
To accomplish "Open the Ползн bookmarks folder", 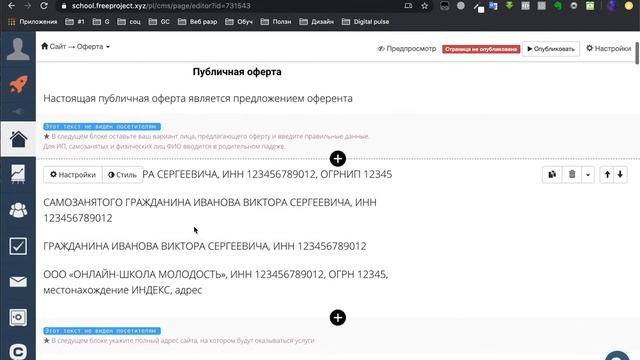I will point(276,22).
